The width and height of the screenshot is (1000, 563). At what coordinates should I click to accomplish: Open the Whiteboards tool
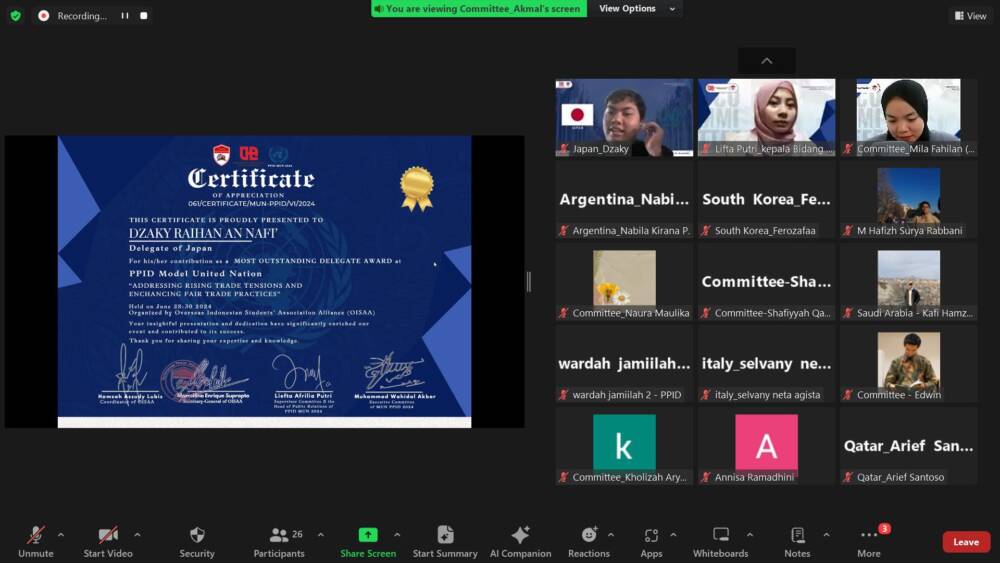pos(720,536)
